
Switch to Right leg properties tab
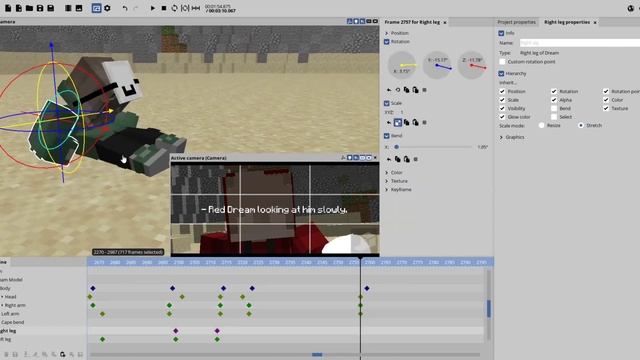click(567, 22)
